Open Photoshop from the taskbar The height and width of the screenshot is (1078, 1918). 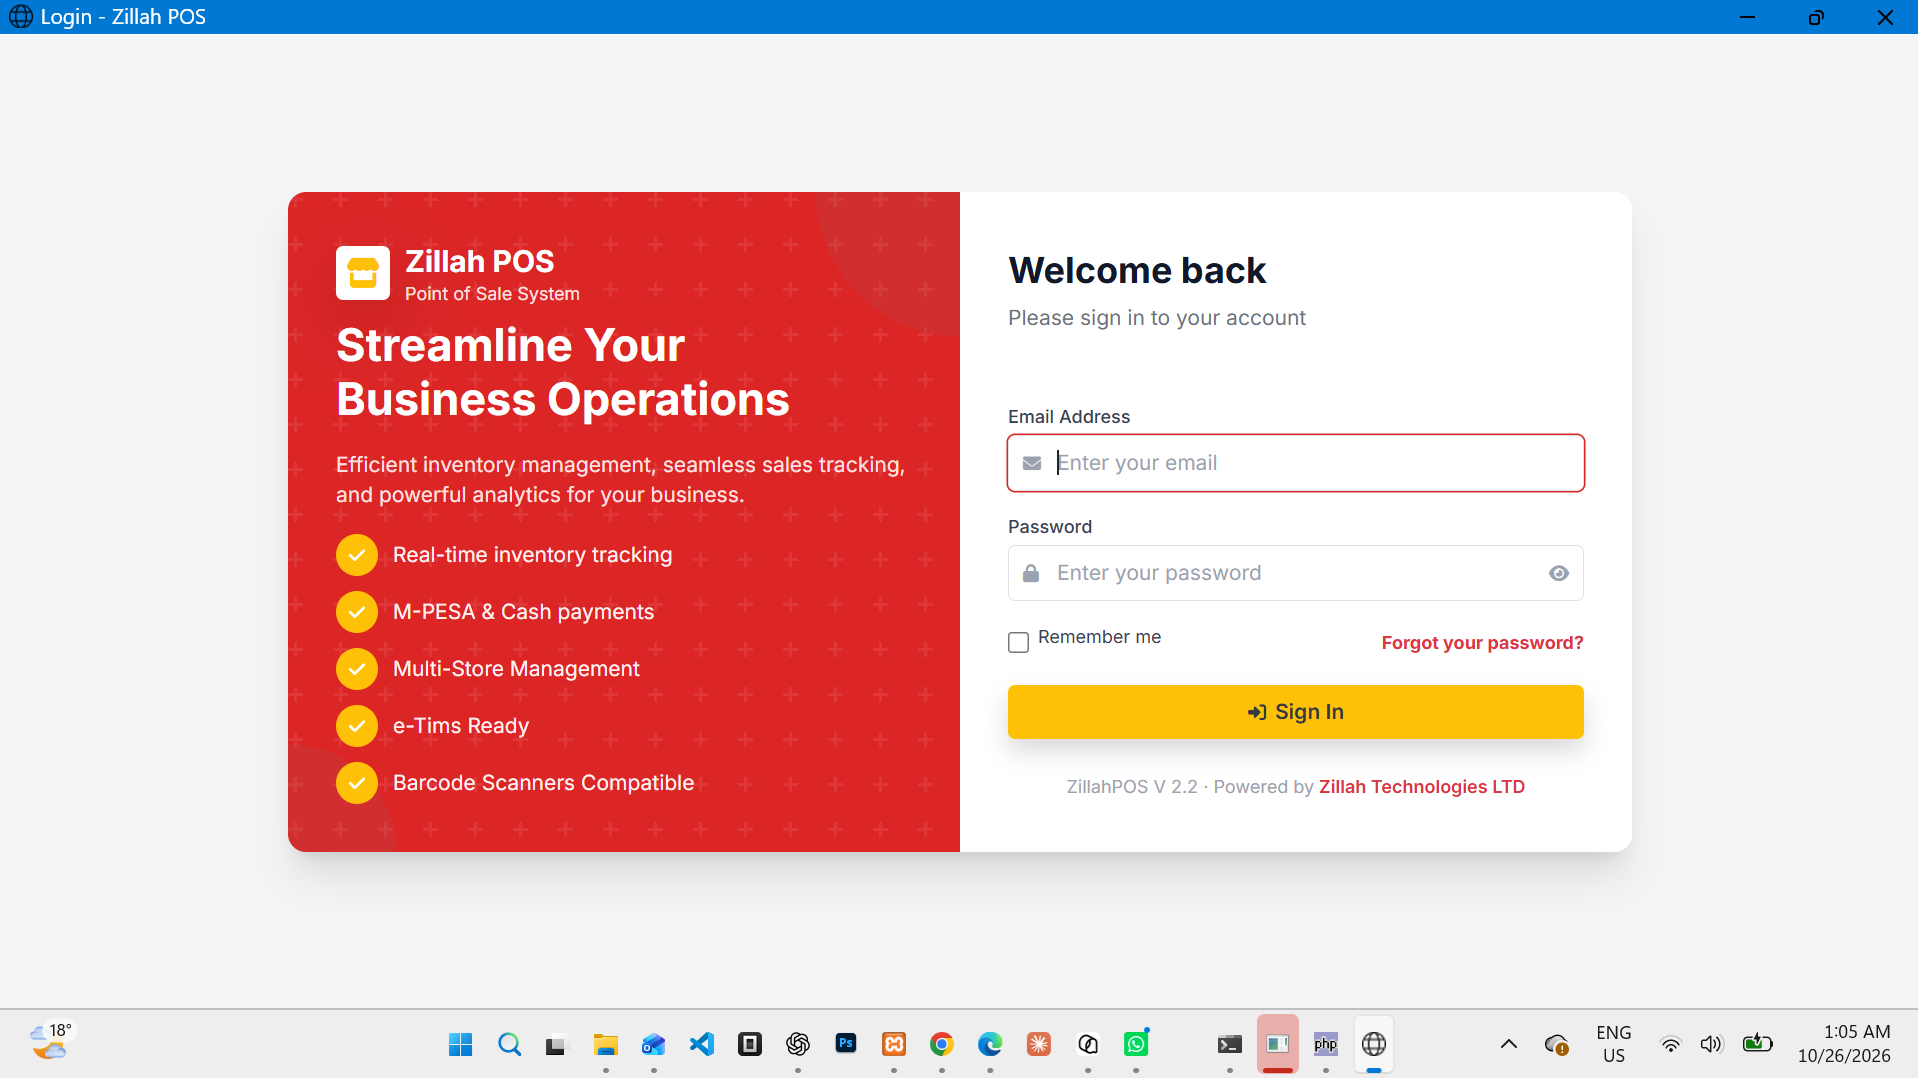pos(845,1045)
